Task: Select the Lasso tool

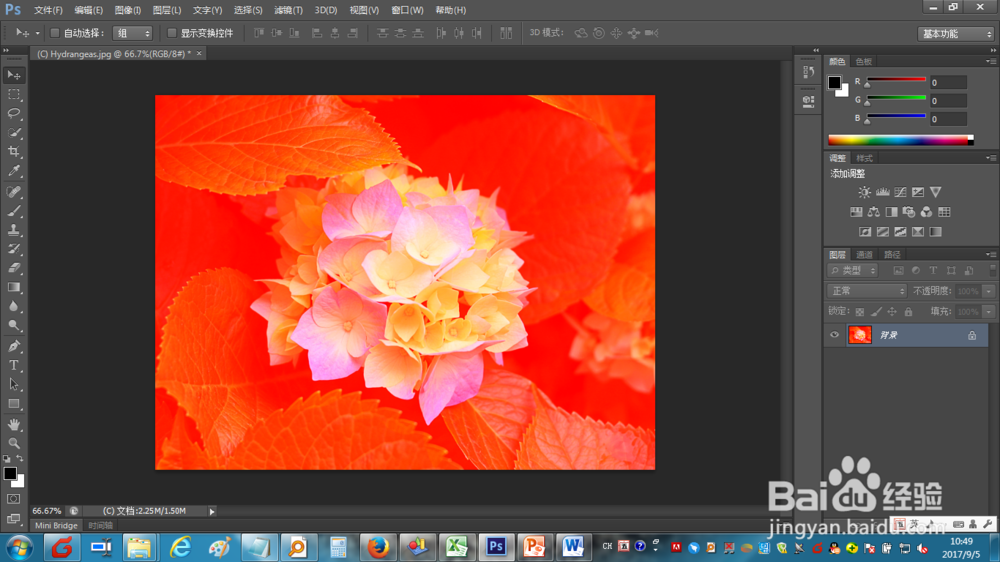Action: [13, 114]
